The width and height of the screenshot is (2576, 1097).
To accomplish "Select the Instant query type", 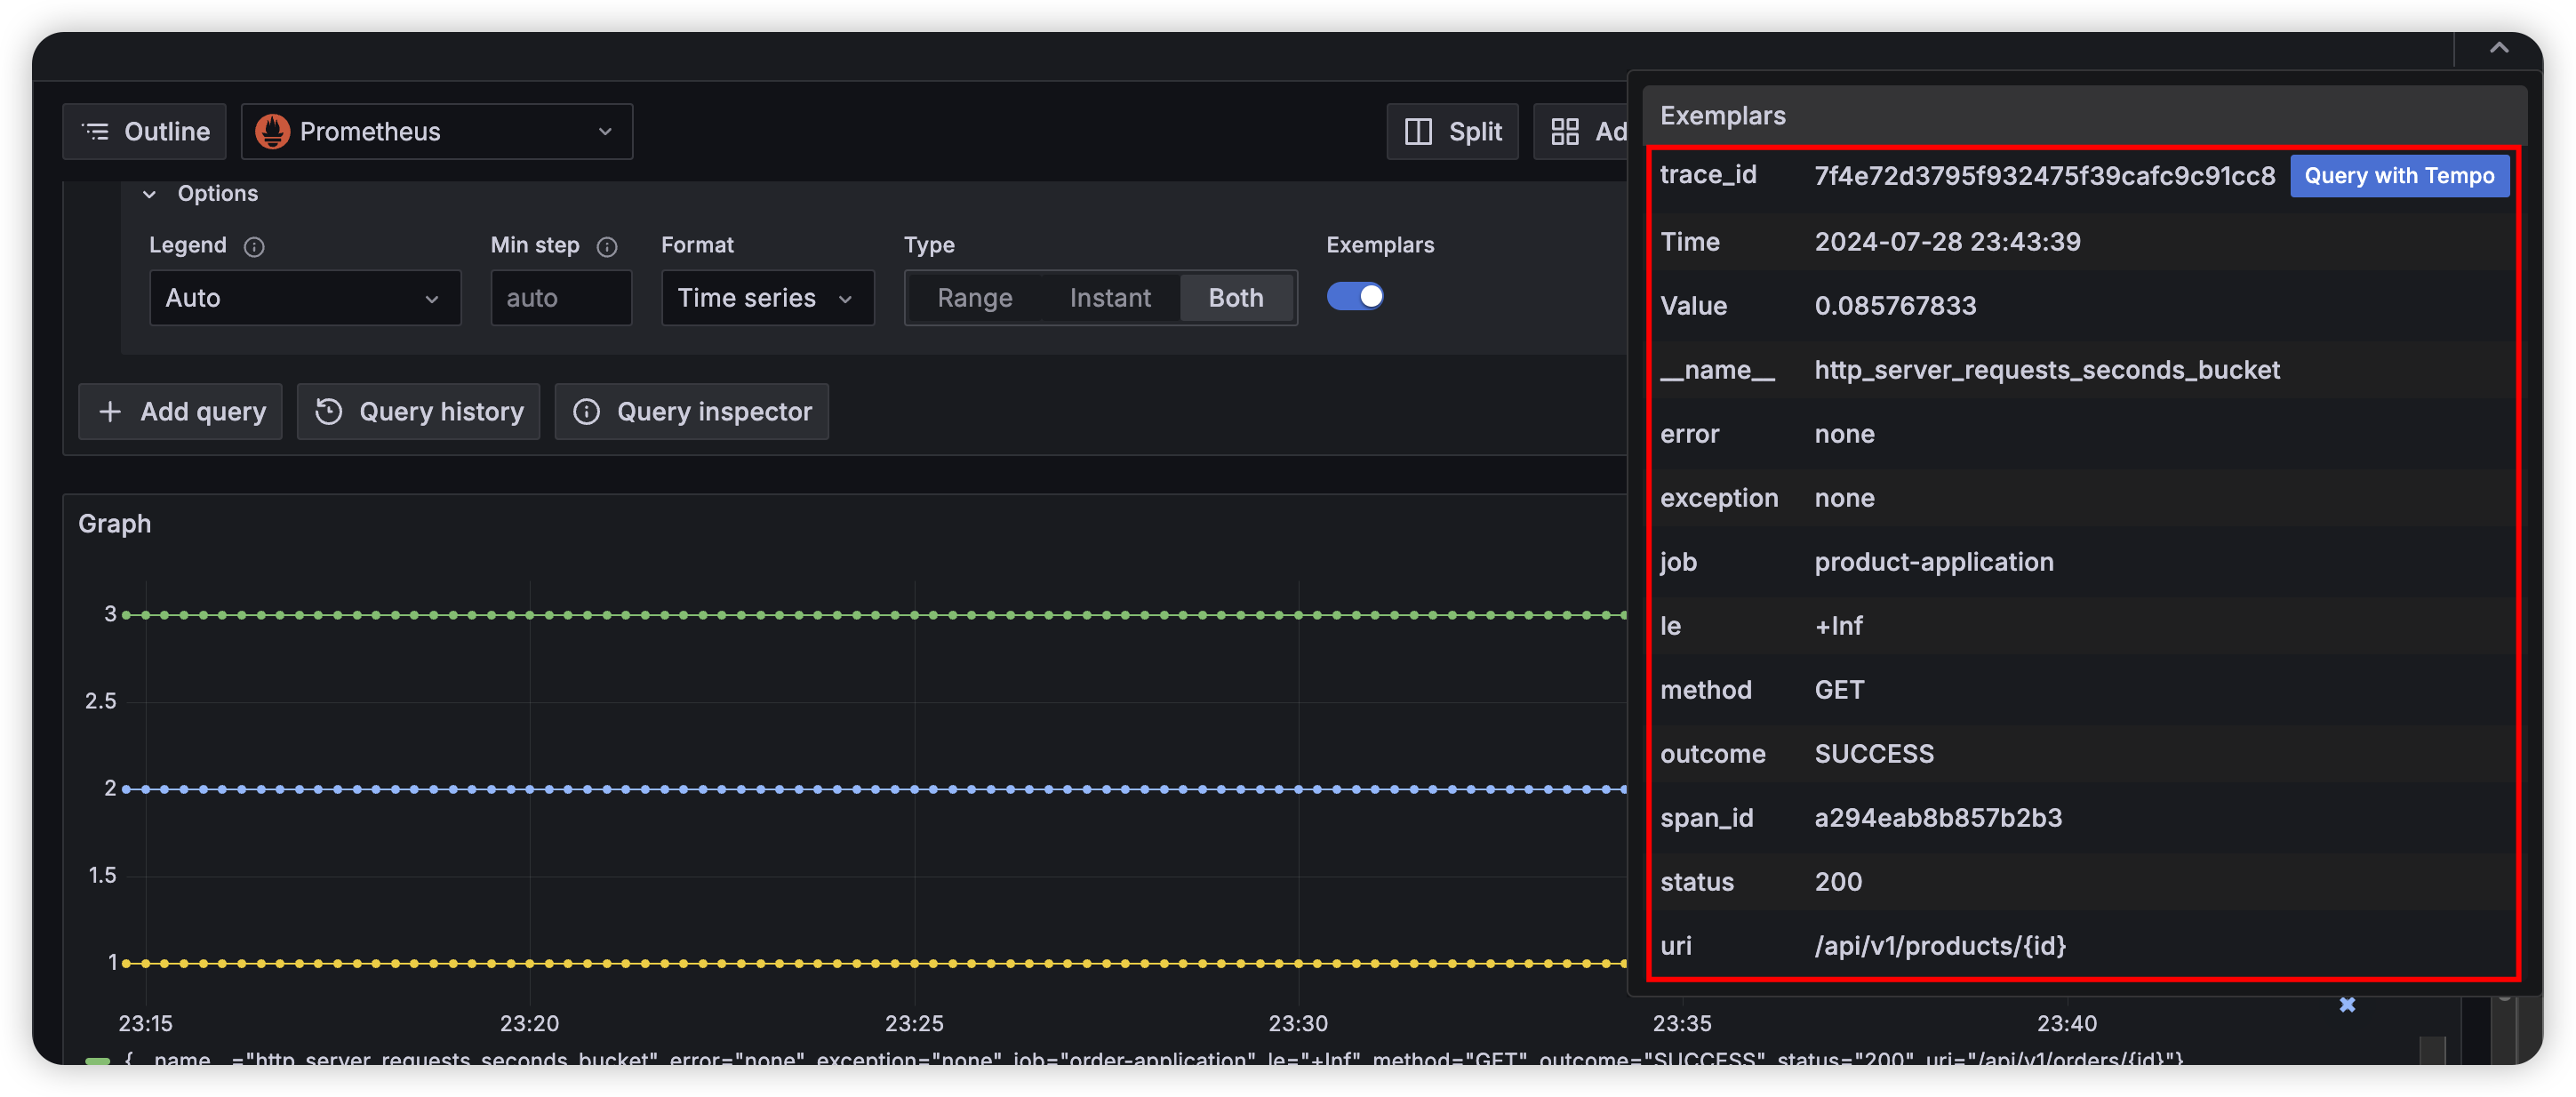I will click(x=1109, y=298).
